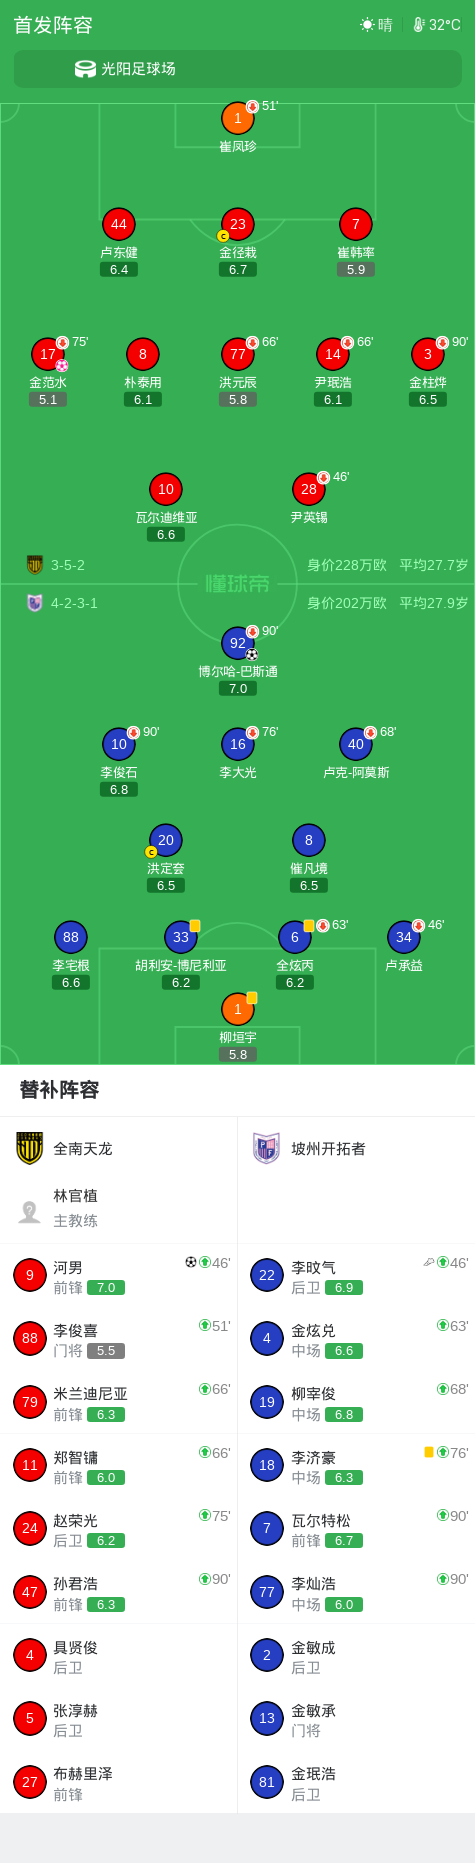
Task: Open 博尔哈-巴斯通 number 92 player icon
Action: [237, 643]
